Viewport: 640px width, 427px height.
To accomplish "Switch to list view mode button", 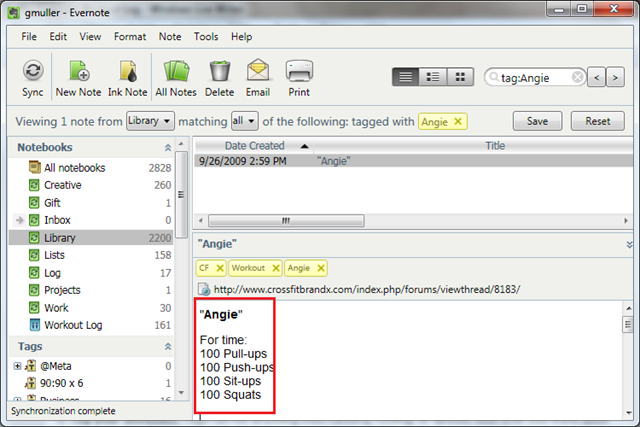I will (x=405, y=77).
